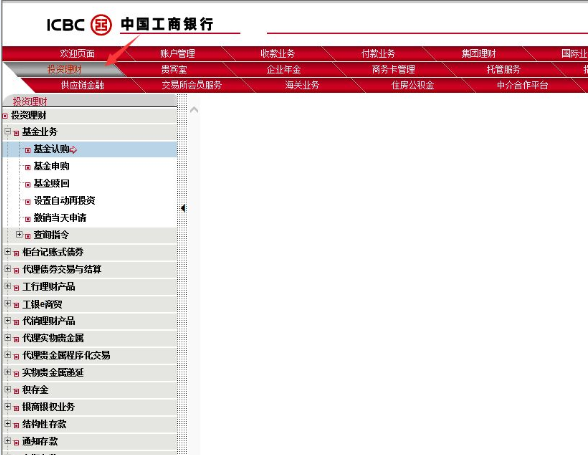The image size is (588, 455).
Task: Click the red icon beside 基金申购
Action: coord(27,167)
